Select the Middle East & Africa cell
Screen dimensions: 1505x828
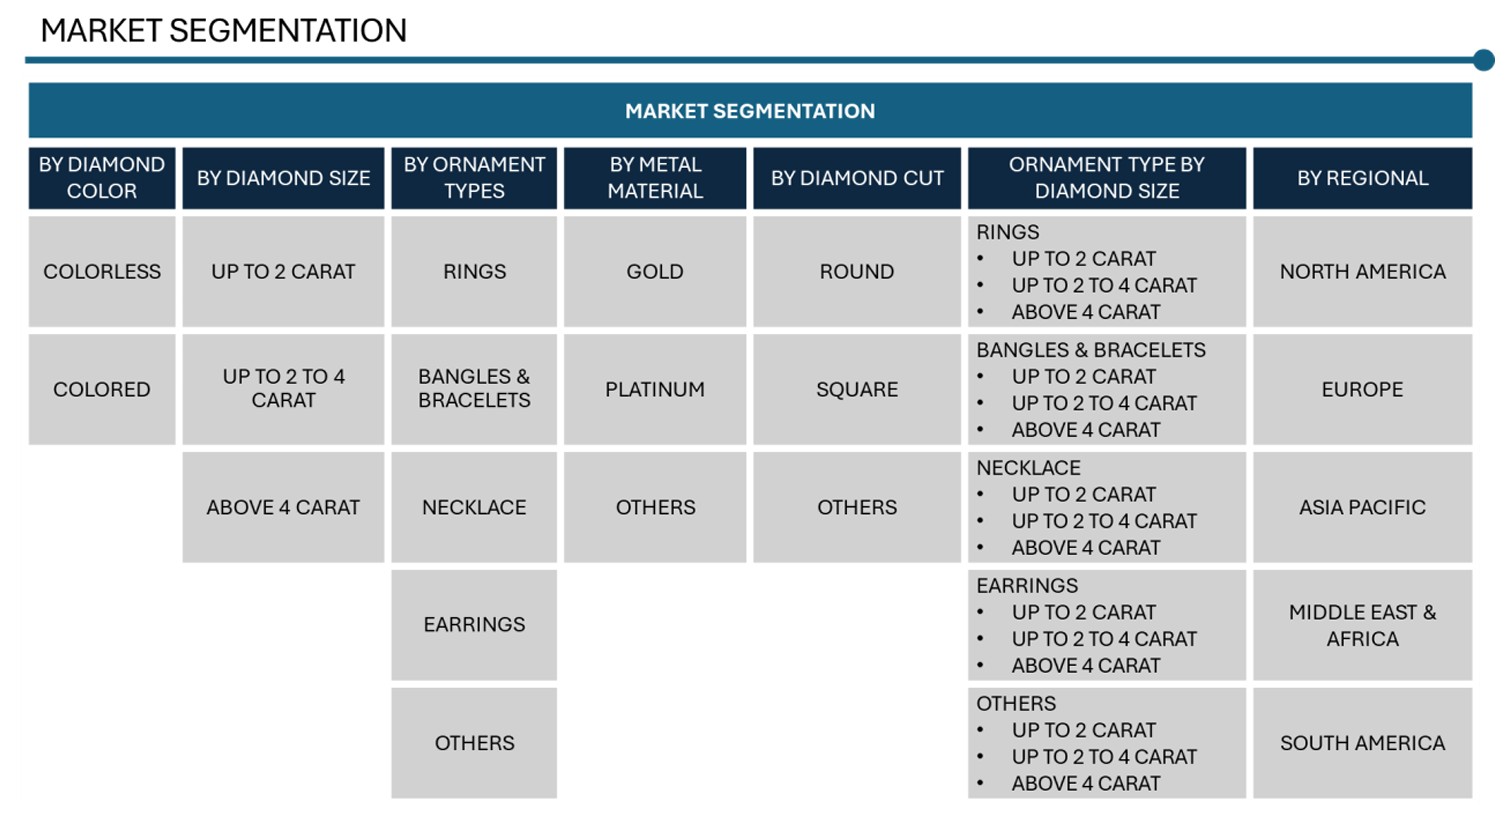tap(1362, 625)
